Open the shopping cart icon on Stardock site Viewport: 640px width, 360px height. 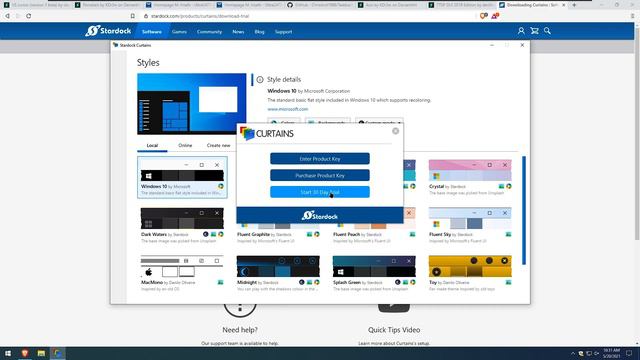[x=534, y=31]
